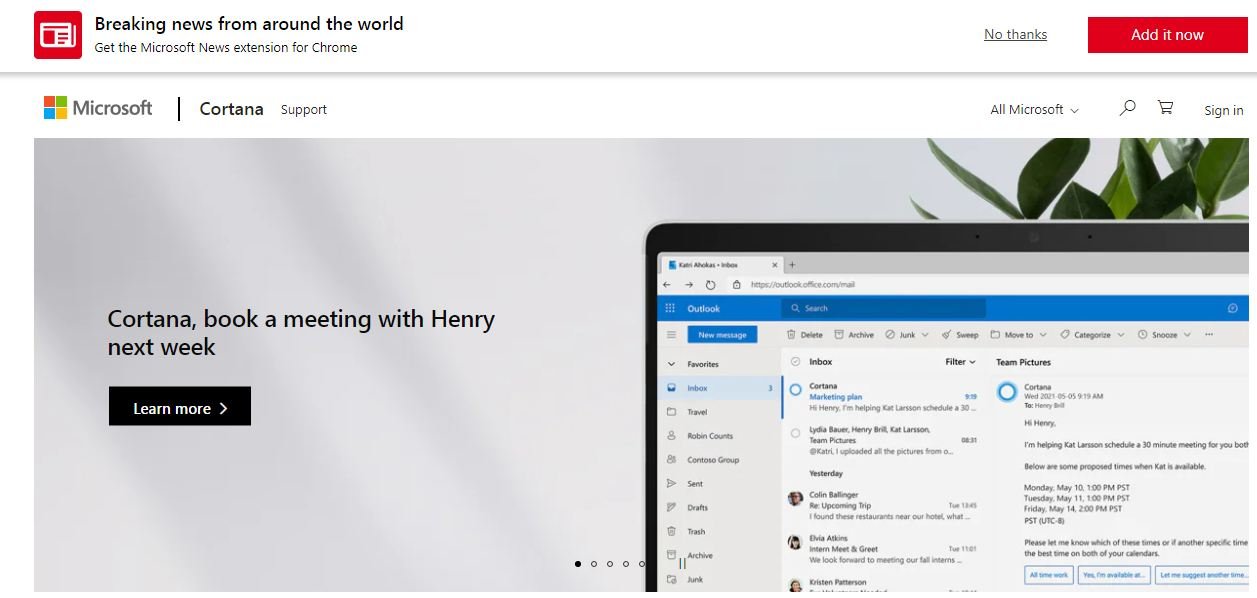
Task: Open the Elvia Atkins Intern Meet & Greet email
Action: [x=880, y=549]
